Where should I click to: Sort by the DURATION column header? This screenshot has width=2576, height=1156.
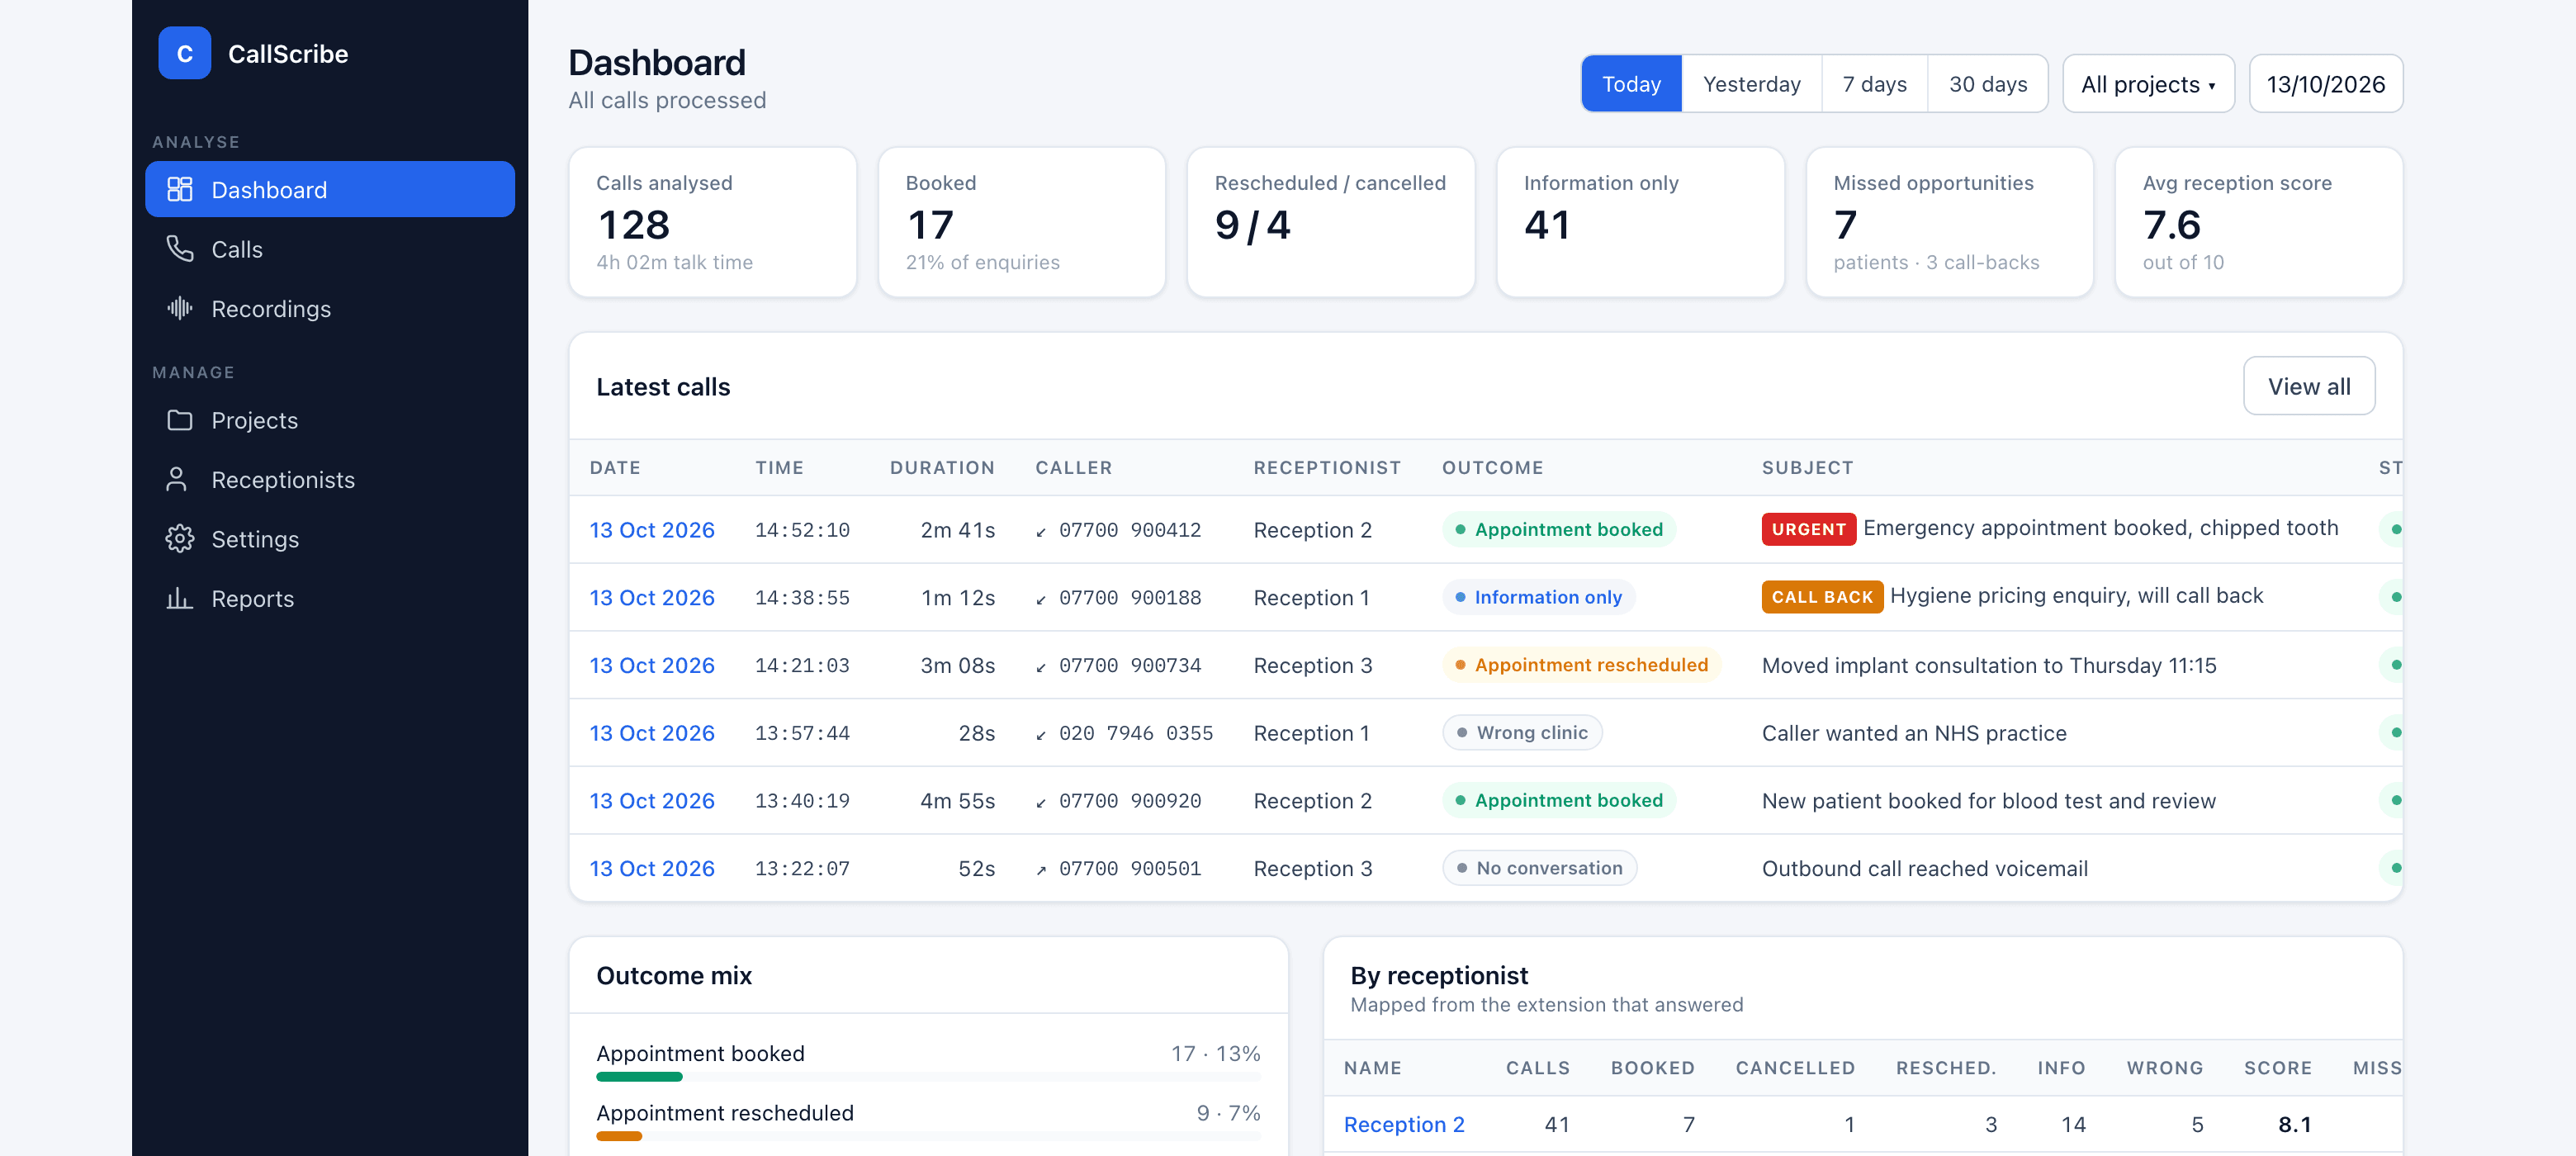coord(942,468)
